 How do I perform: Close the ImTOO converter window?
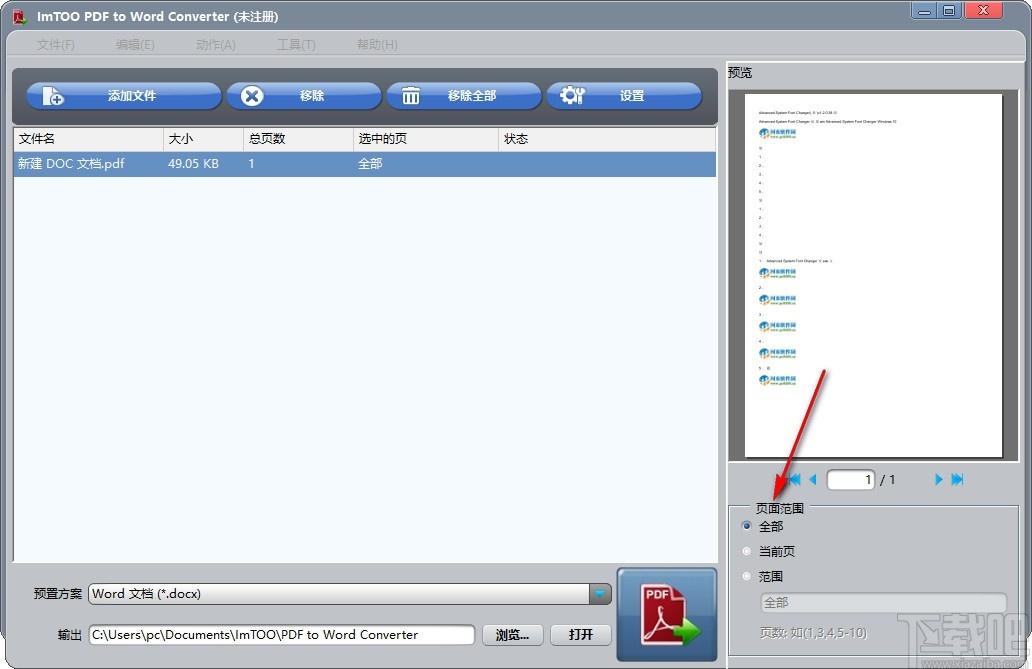983,11
